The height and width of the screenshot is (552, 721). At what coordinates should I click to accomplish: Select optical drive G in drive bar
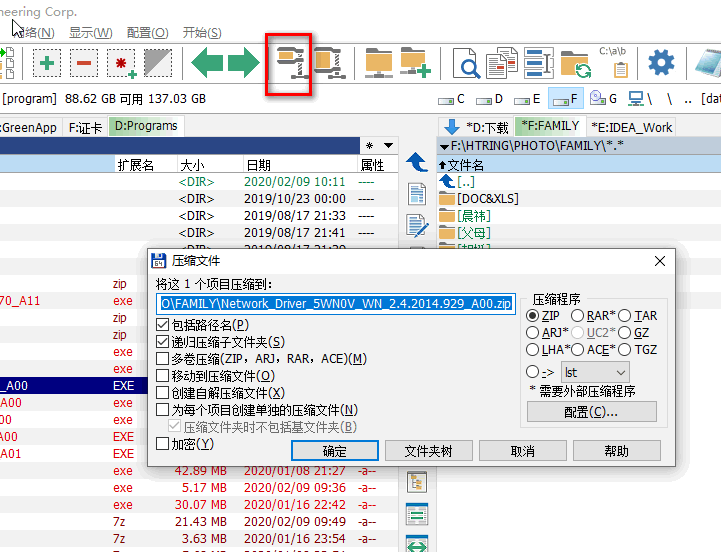pos(603,98)
